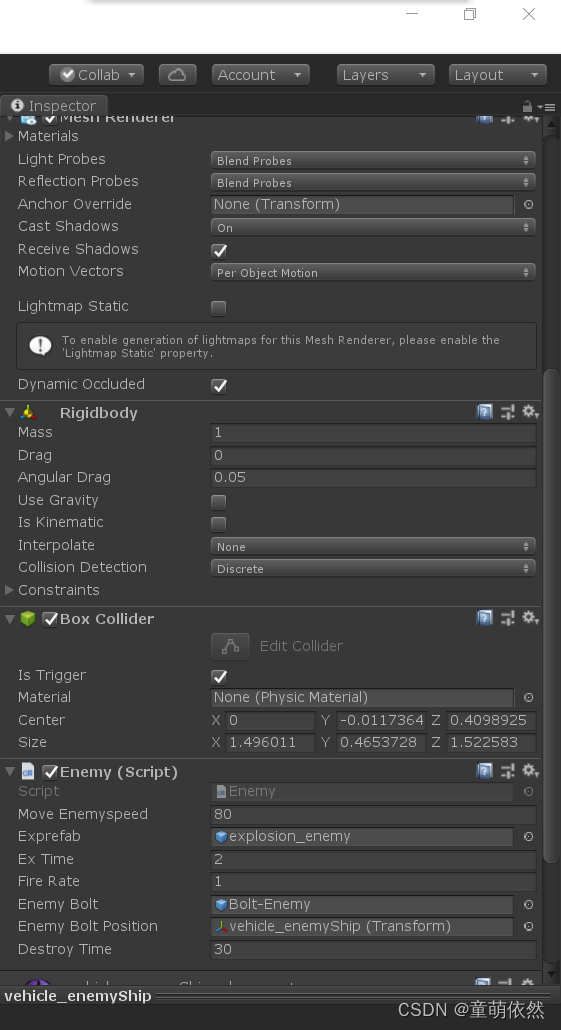Open the Cast Shadows dropdown
The height and width of the screenshot is (1030, 561).
coord(373,227)
